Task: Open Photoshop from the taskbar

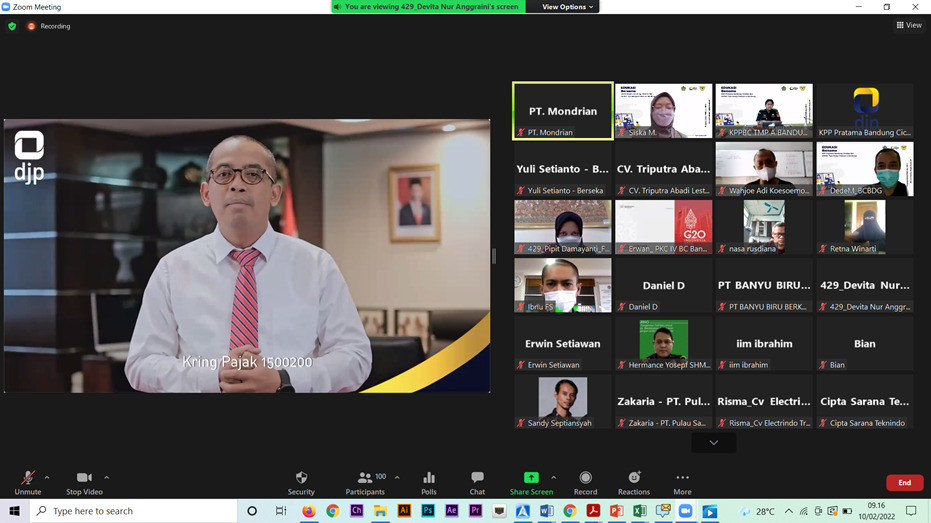Action: tap(428, 511)
